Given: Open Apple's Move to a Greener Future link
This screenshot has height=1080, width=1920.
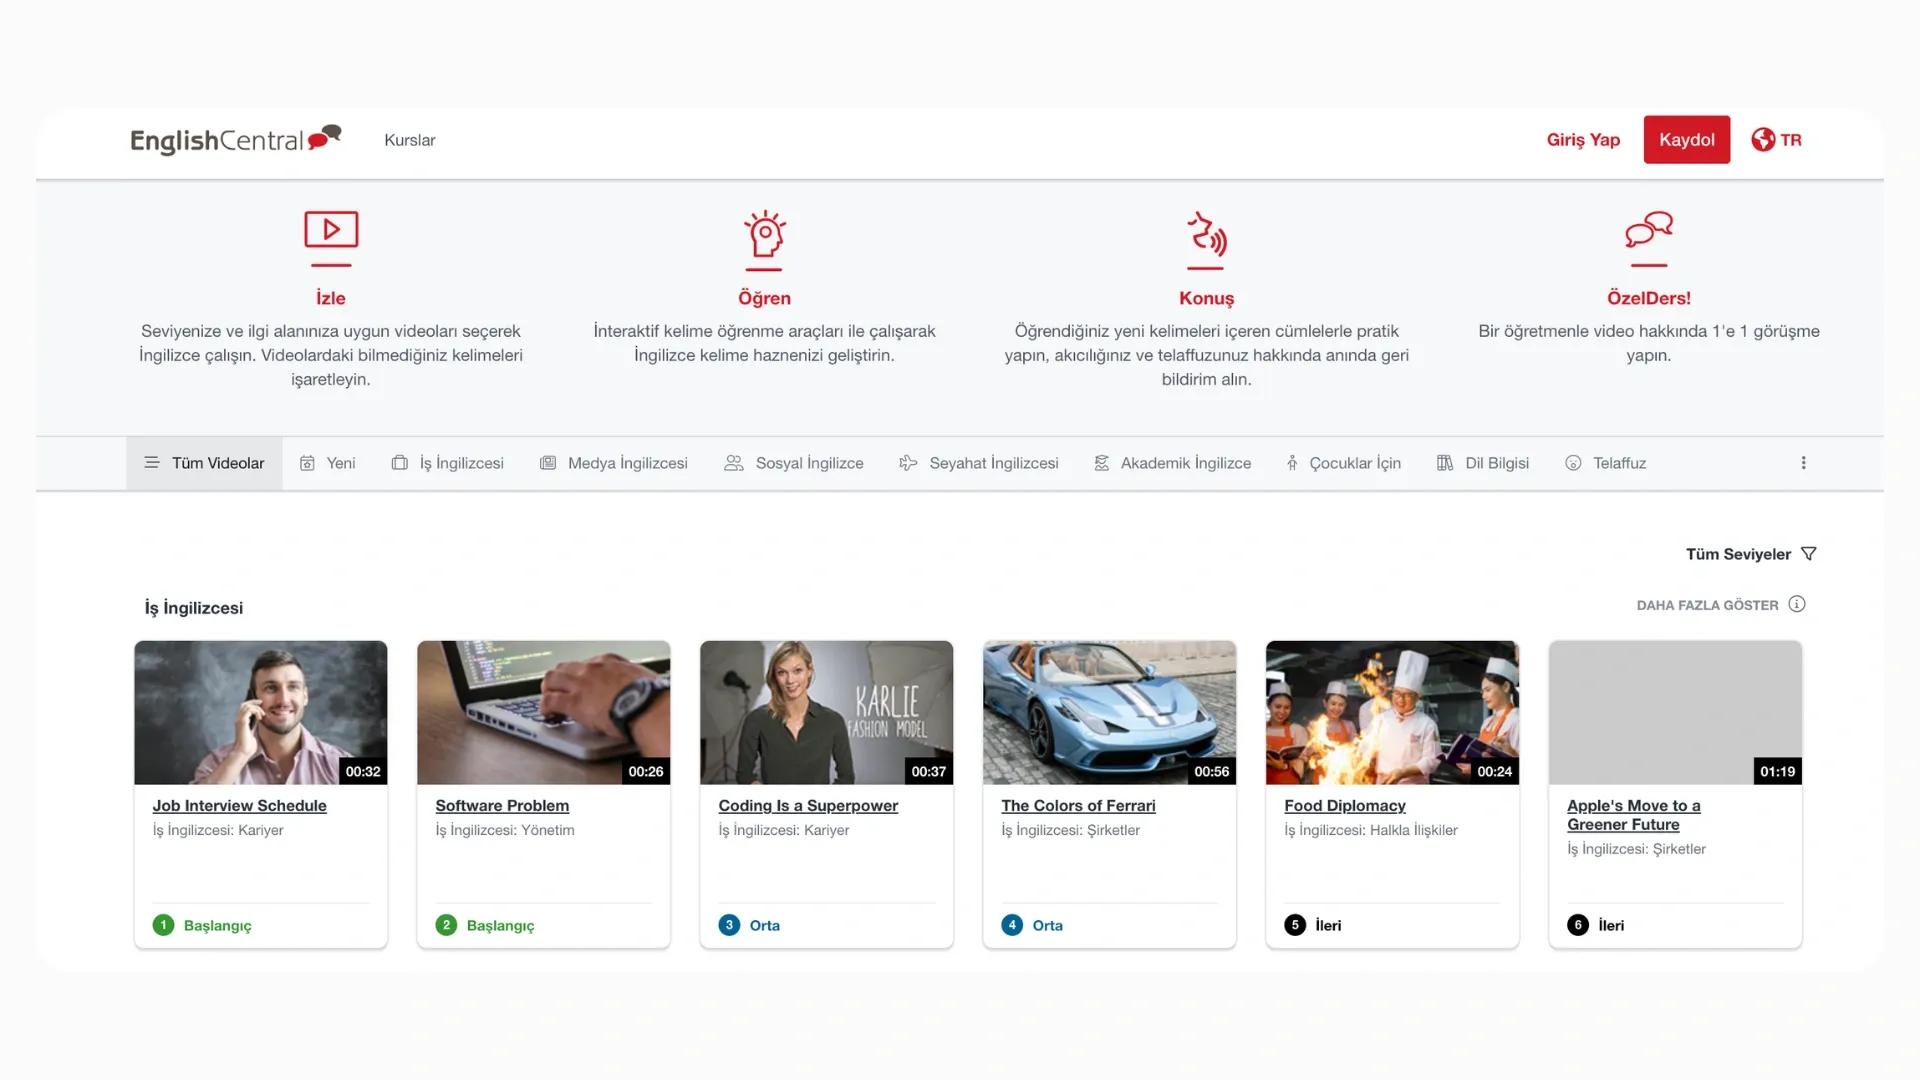Looking at the screenshot, I should coord(1634,815).
